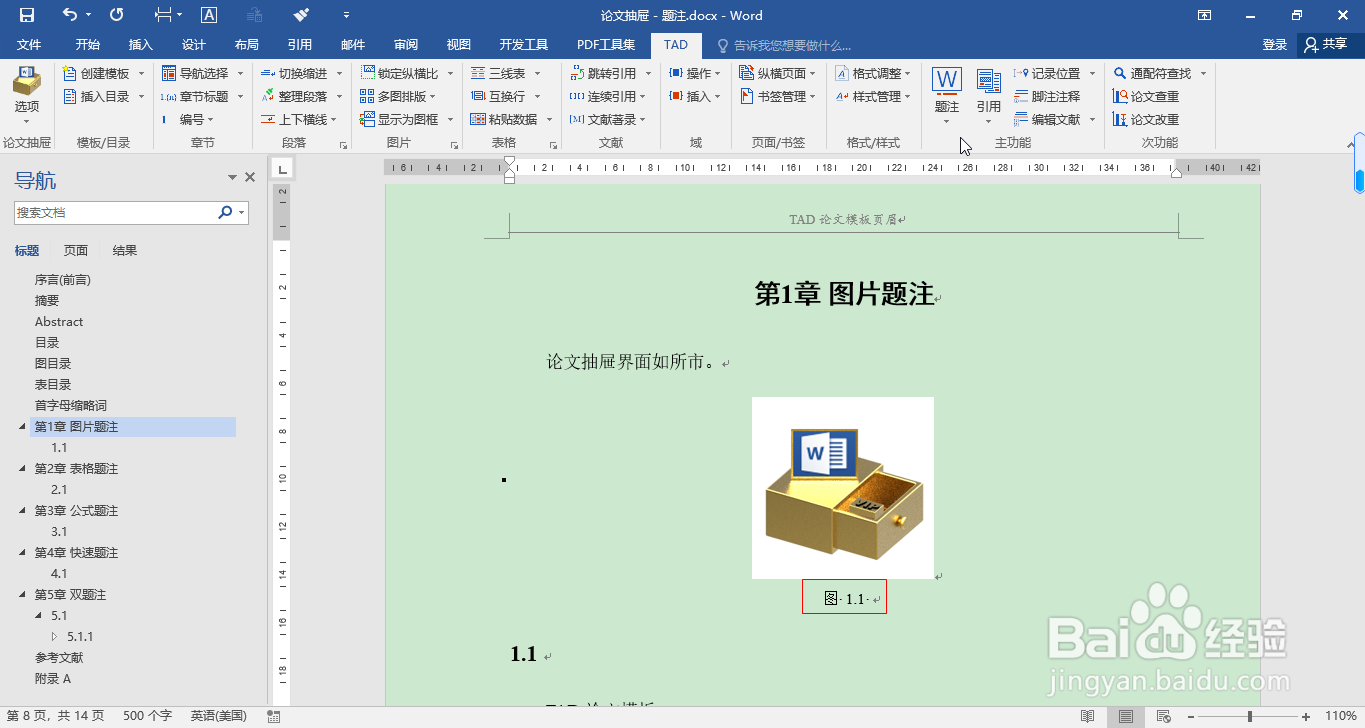The height and width of the screenshot is (728, 1365).
Task: Click the 登录 sign-in link
Action: tap(1274, 45)
